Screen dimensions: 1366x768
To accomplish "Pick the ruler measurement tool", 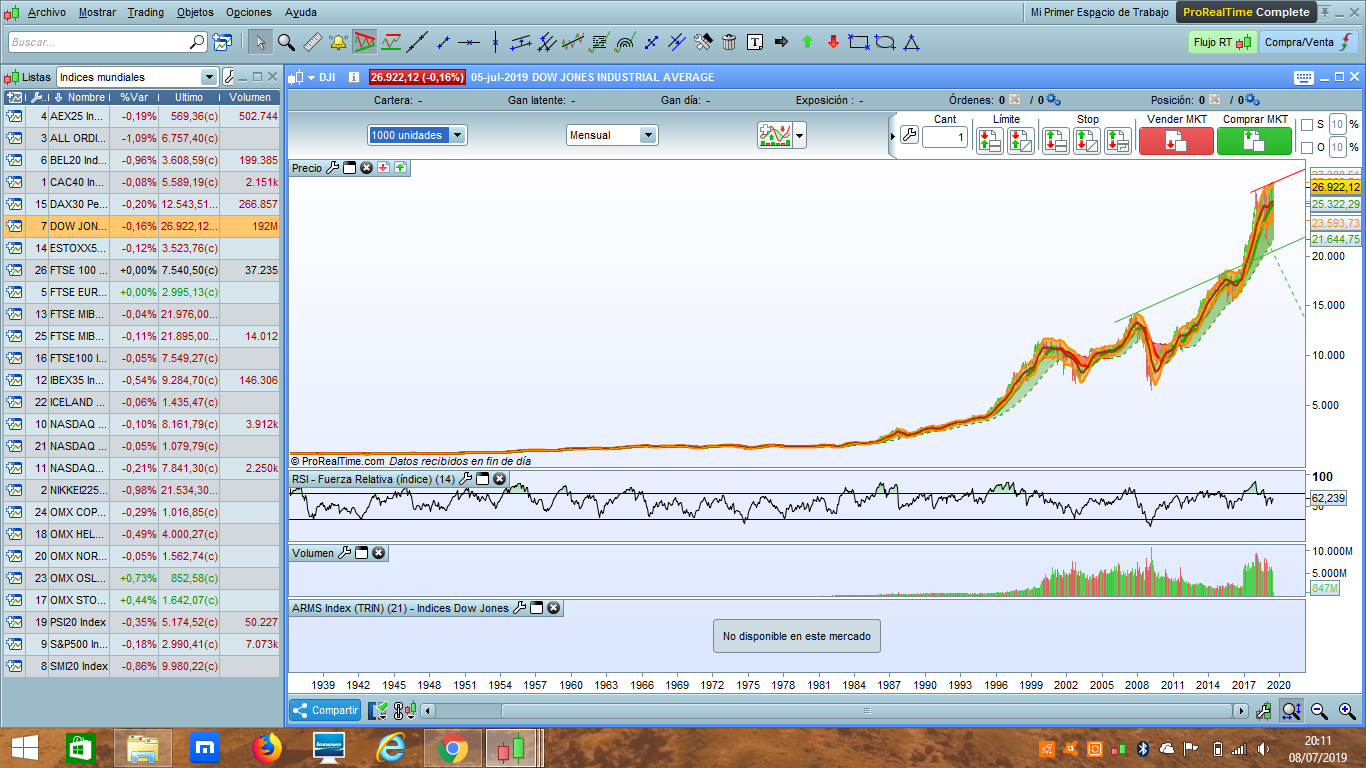I will coord(312,42).
